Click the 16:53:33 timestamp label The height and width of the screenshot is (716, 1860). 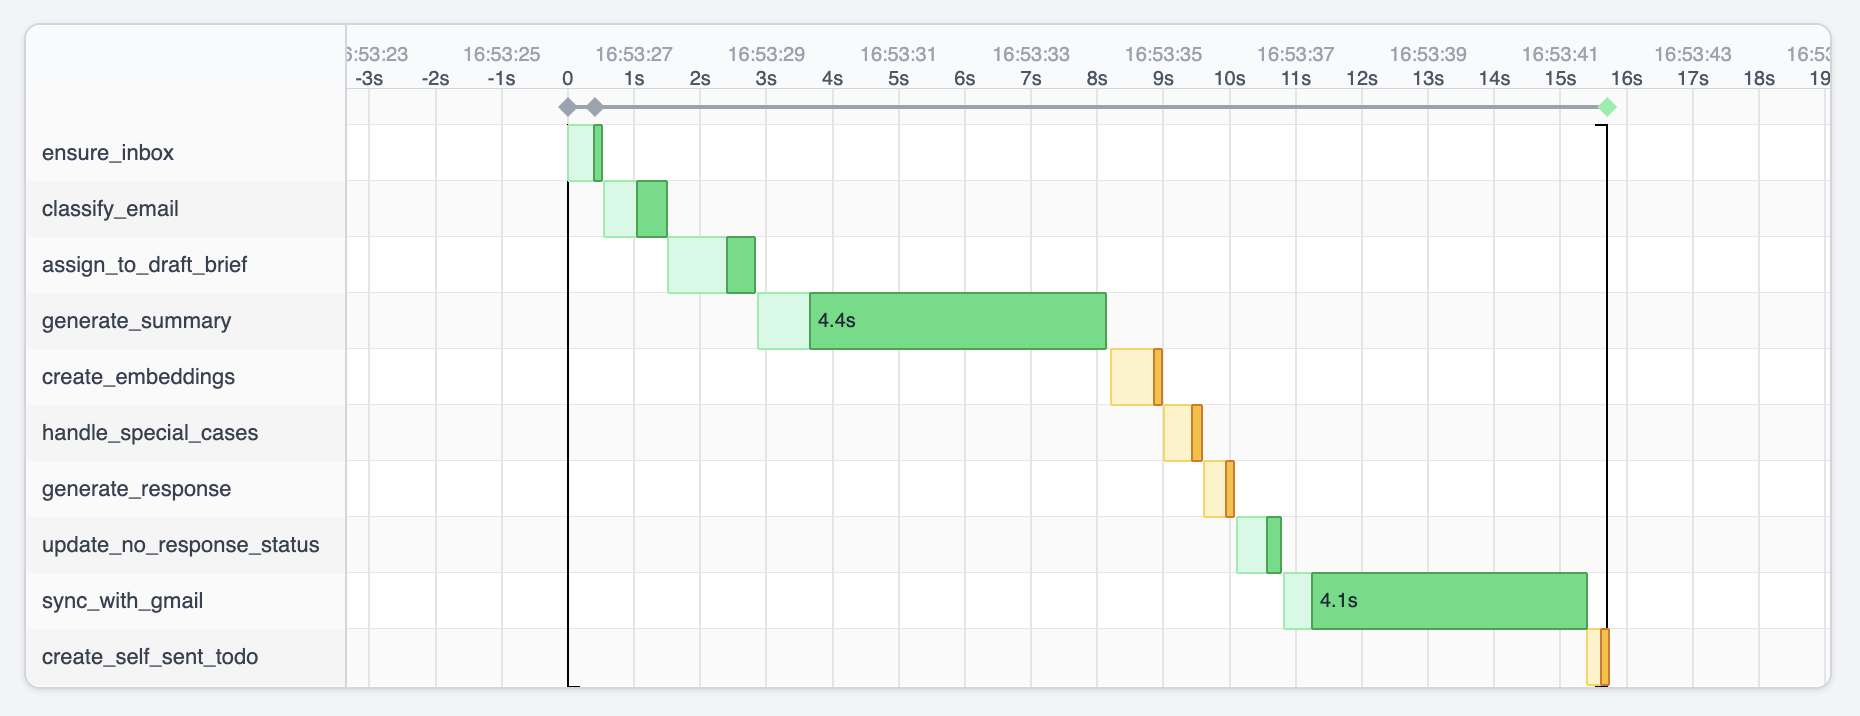tap(1031, 54)
